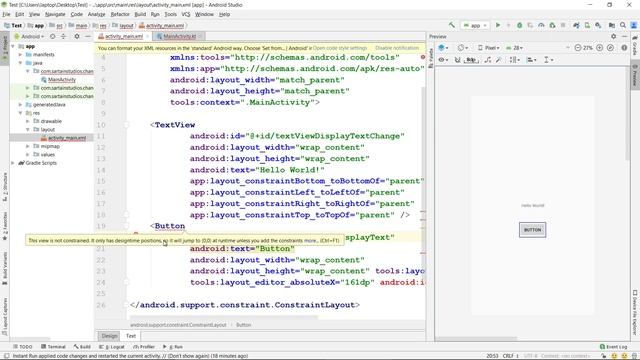The height and width of the screenshot is (360, 640).
Task: Click the Search Everywhere magnifier icon
Action: pos(623,25)
